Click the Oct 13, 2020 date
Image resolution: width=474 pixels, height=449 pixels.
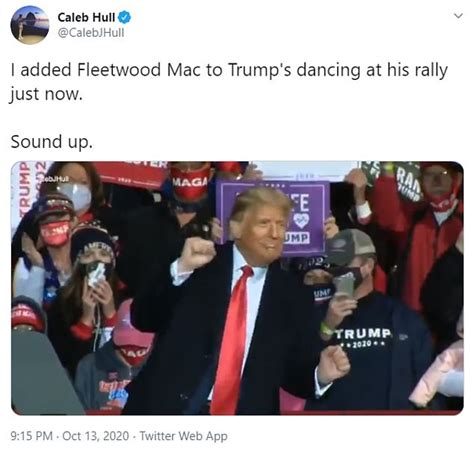pos(96,436)
